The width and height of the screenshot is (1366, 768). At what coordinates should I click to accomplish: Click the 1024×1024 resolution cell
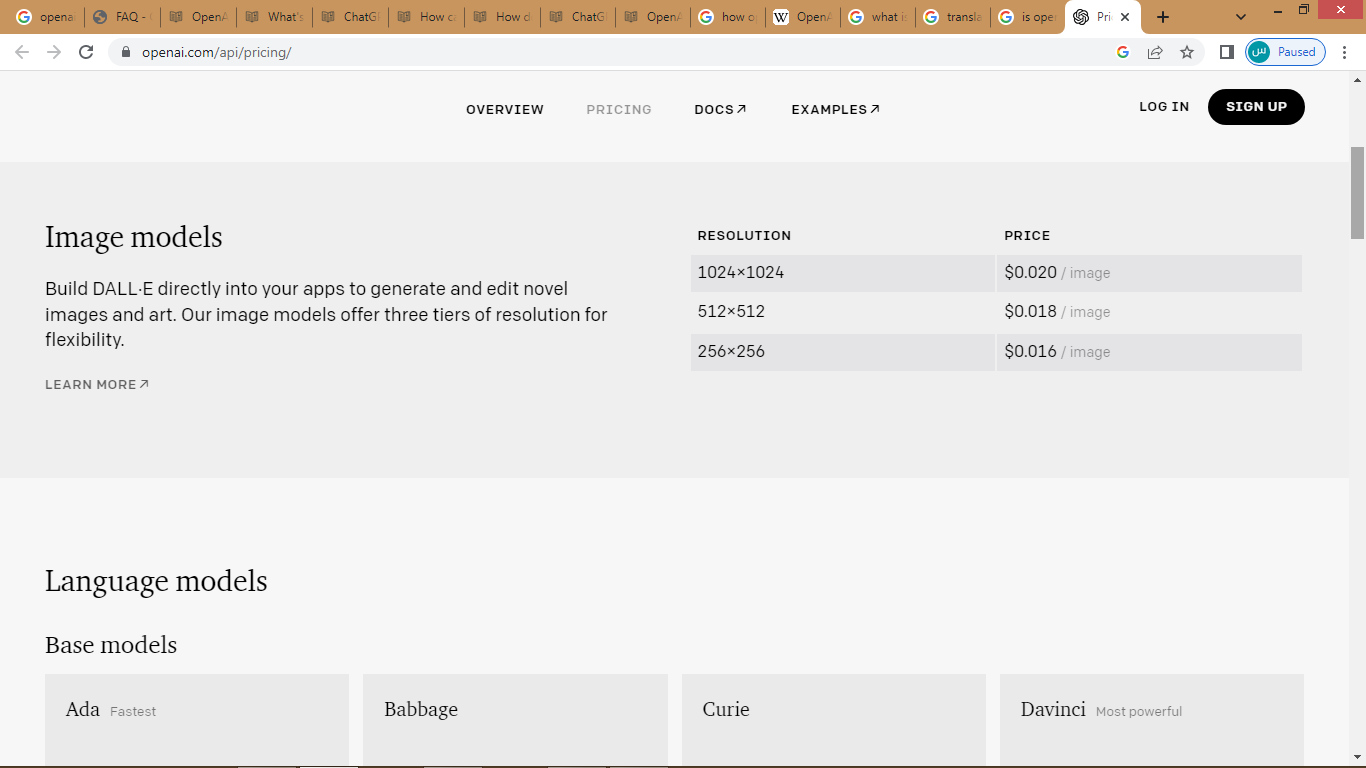[842, 273]
